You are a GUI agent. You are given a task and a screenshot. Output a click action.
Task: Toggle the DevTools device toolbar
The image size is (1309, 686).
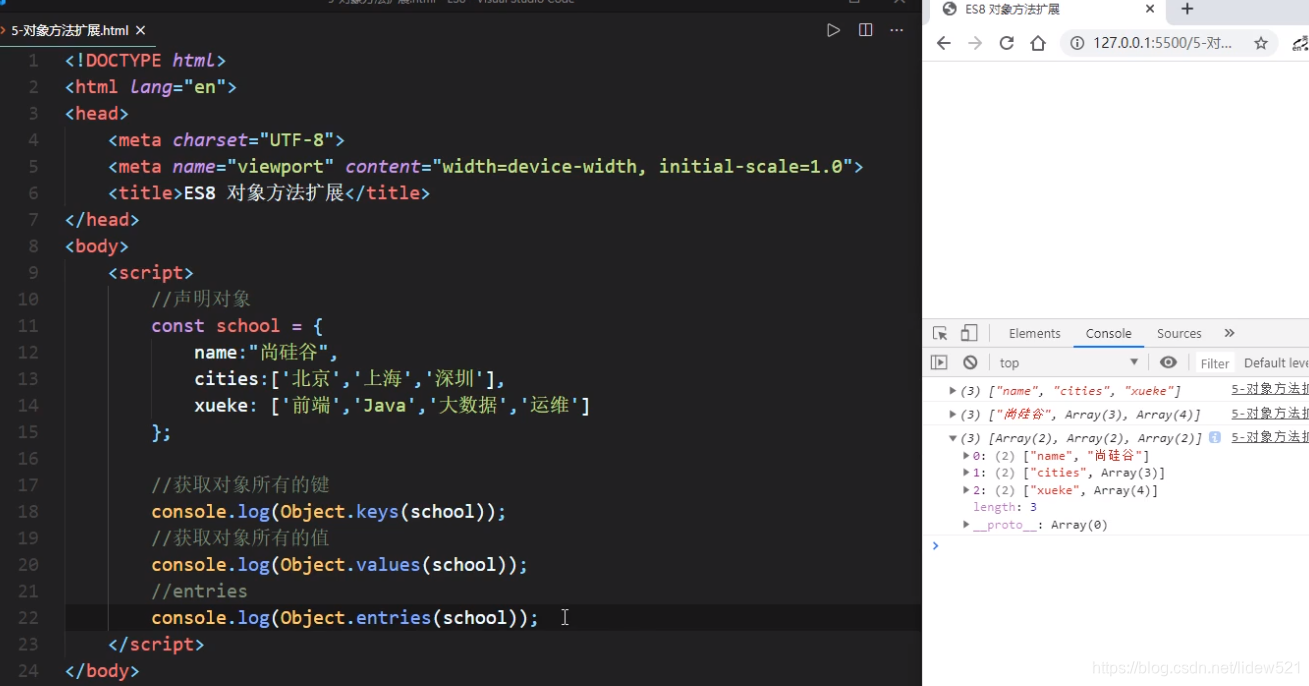(x=969, y=333)
